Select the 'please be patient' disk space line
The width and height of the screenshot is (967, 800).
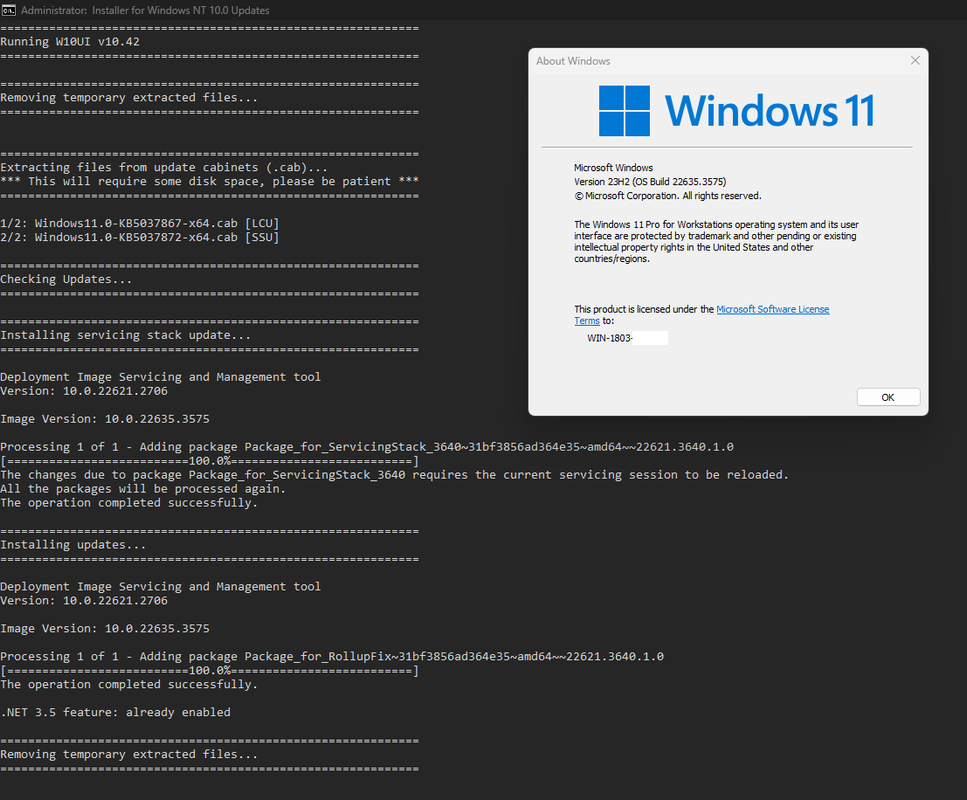[210, 181]
